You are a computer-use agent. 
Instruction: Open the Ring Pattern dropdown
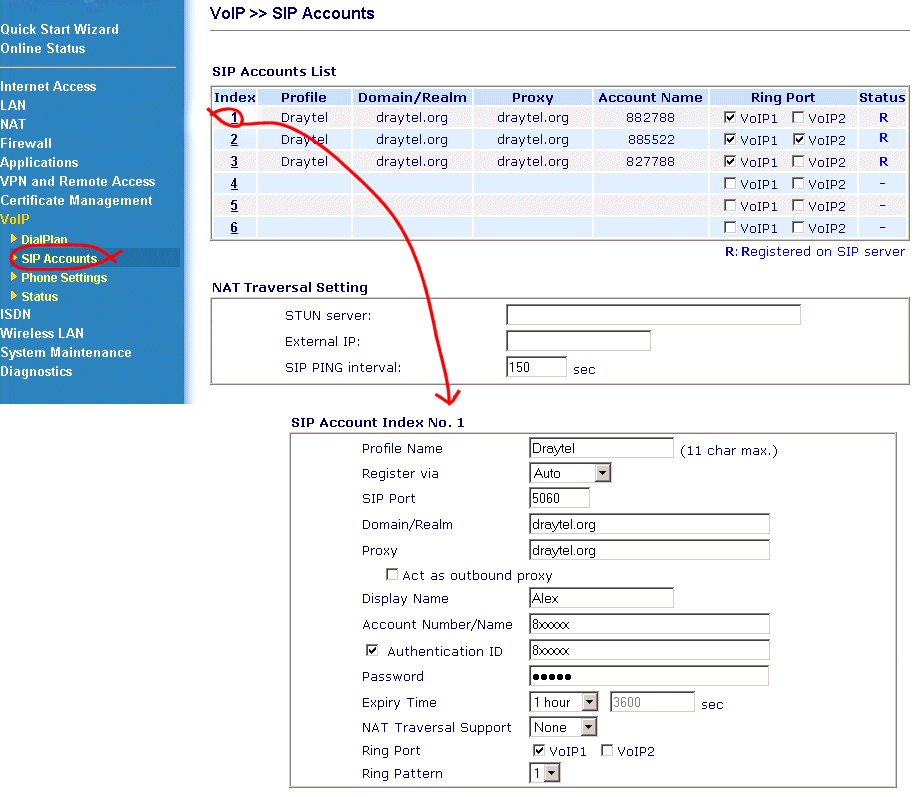tap(545, 773)
